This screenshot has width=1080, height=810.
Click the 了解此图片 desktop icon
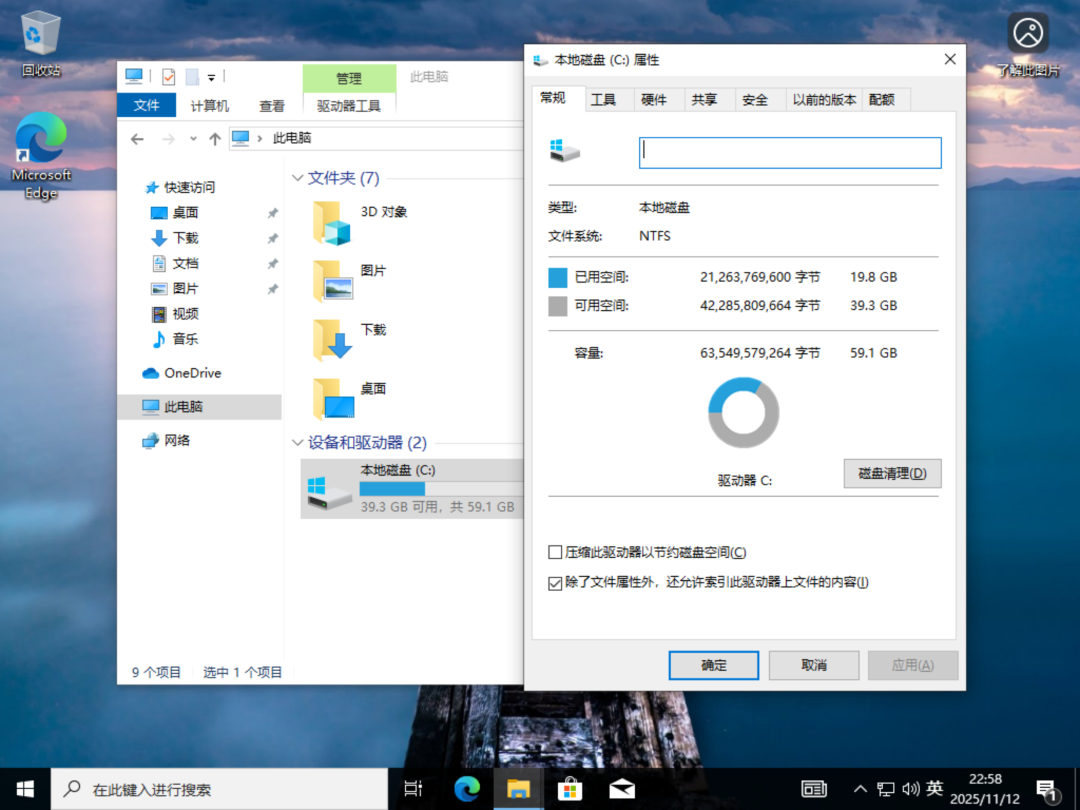click(1028, 45)
